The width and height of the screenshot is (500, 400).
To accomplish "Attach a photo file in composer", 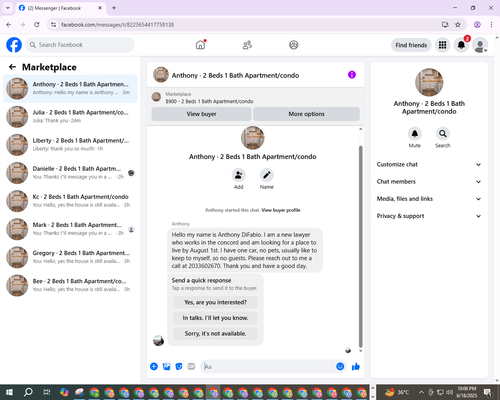I will coord(166,367).
